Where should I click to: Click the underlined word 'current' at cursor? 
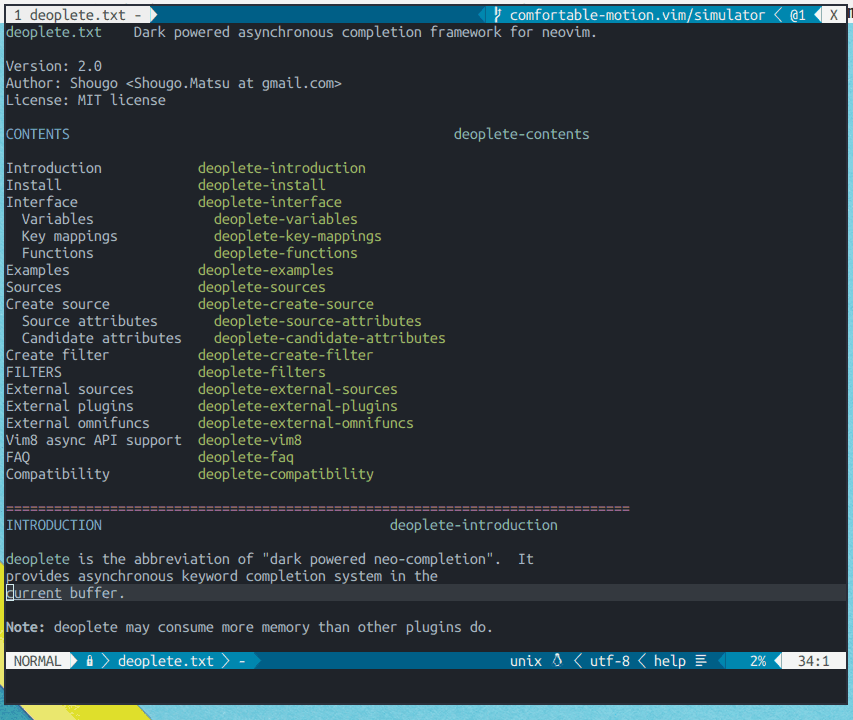(34, 593)
